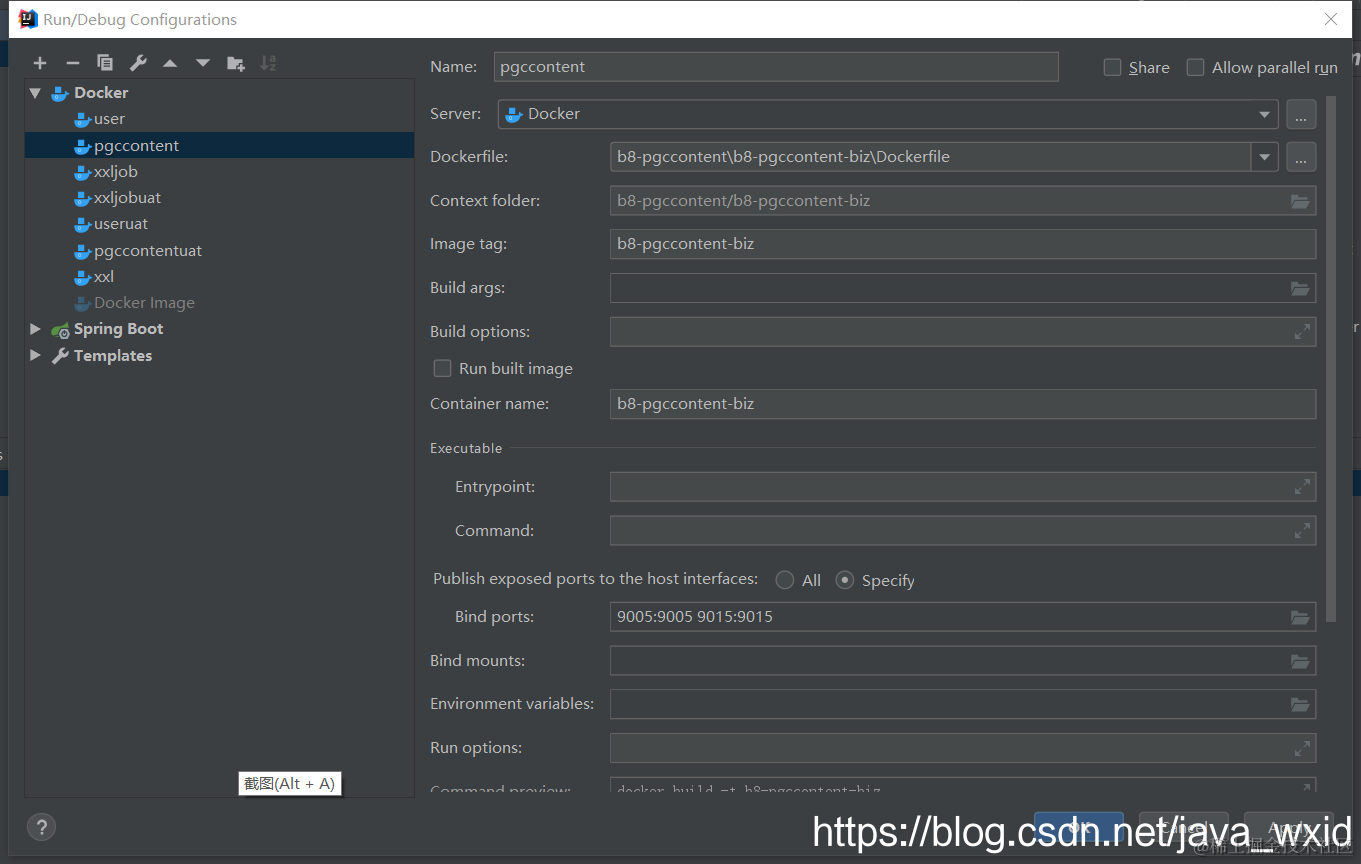Select All ports radio button
This screenshot has width=1361, height=864.
pyautogui.click(x=785, y=580)
